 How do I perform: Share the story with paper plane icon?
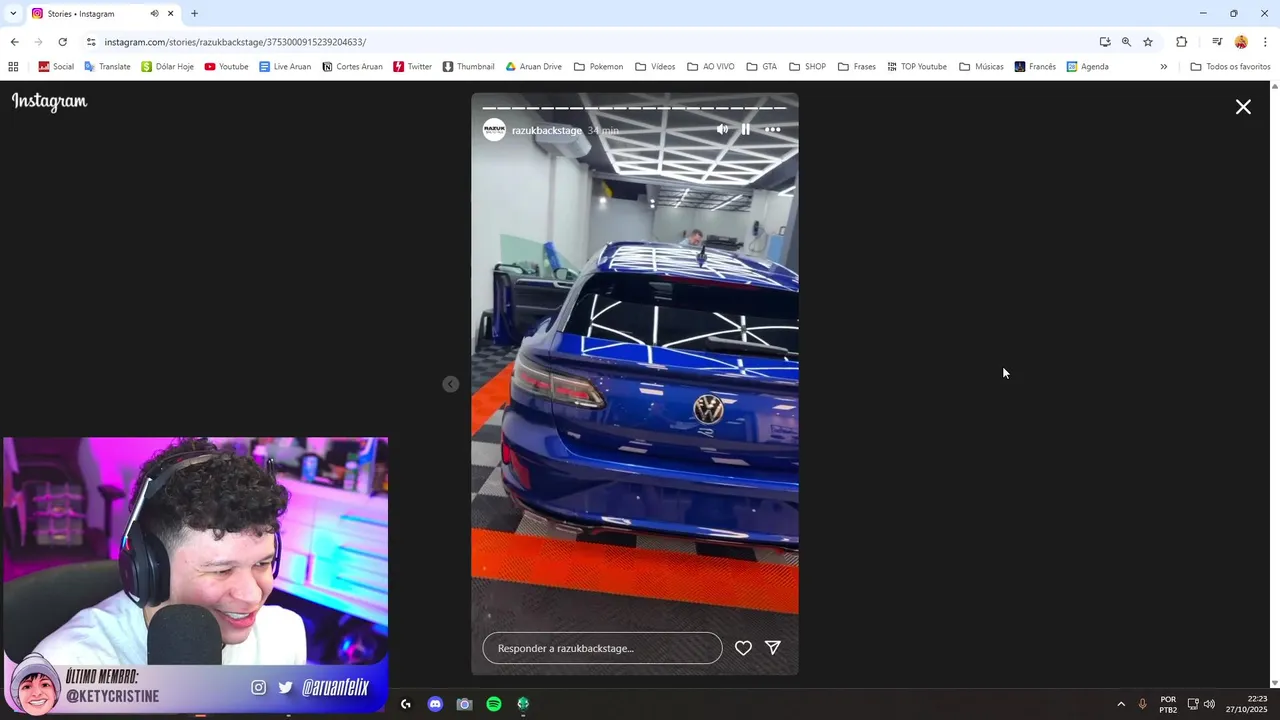point(773,648)
